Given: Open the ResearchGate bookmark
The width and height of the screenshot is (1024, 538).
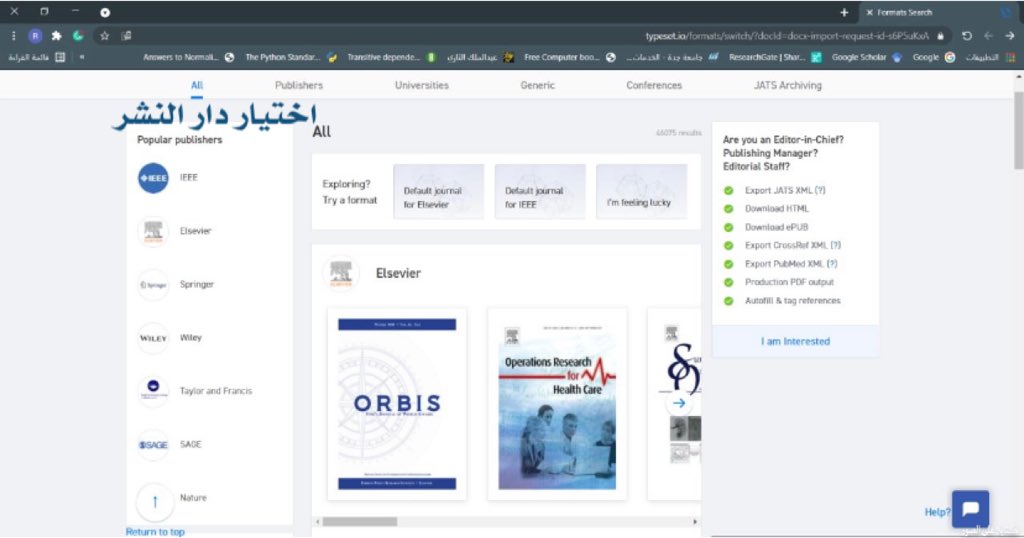Looking at the screenshot, I should point(775,57).
